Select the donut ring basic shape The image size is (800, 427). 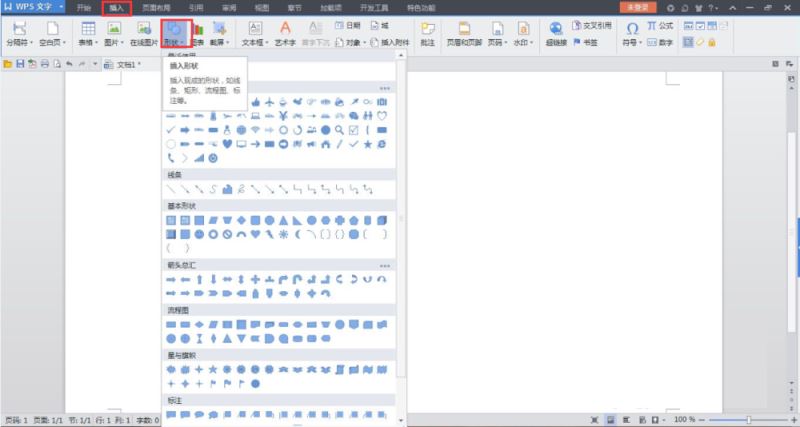pyautogui.click(x=213, y=234)
